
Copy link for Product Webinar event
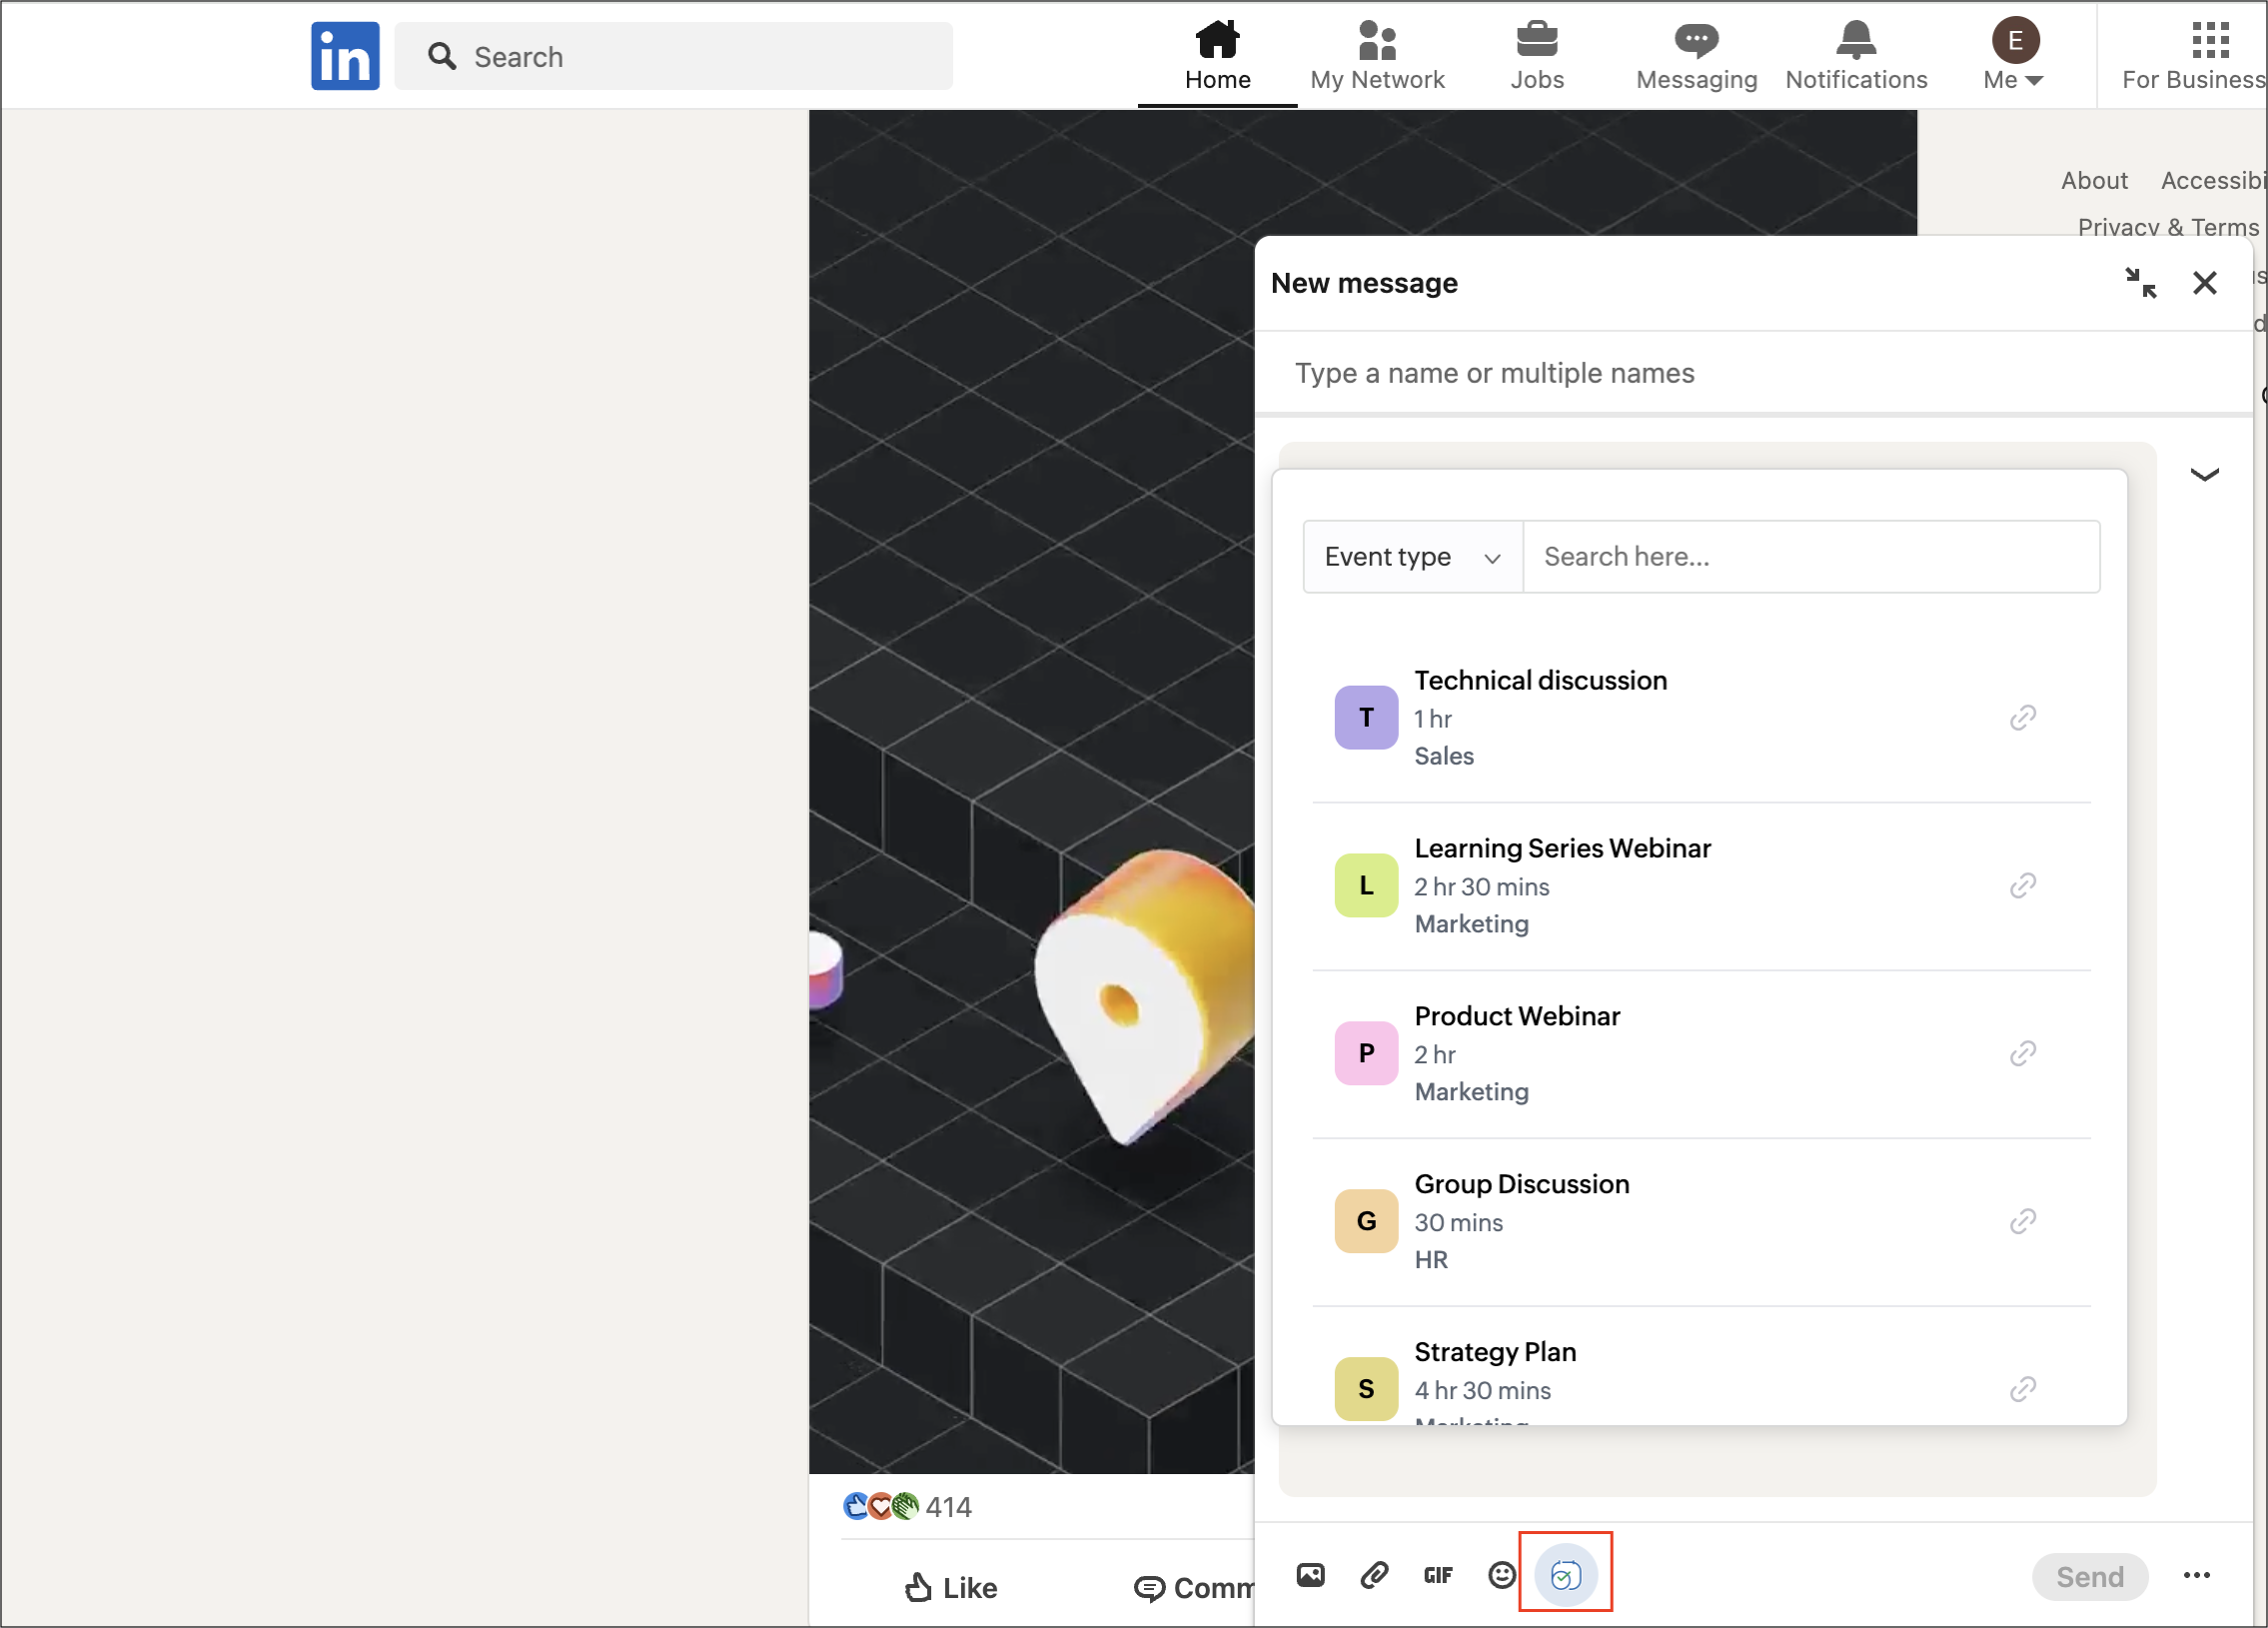pos(2022,1053)
